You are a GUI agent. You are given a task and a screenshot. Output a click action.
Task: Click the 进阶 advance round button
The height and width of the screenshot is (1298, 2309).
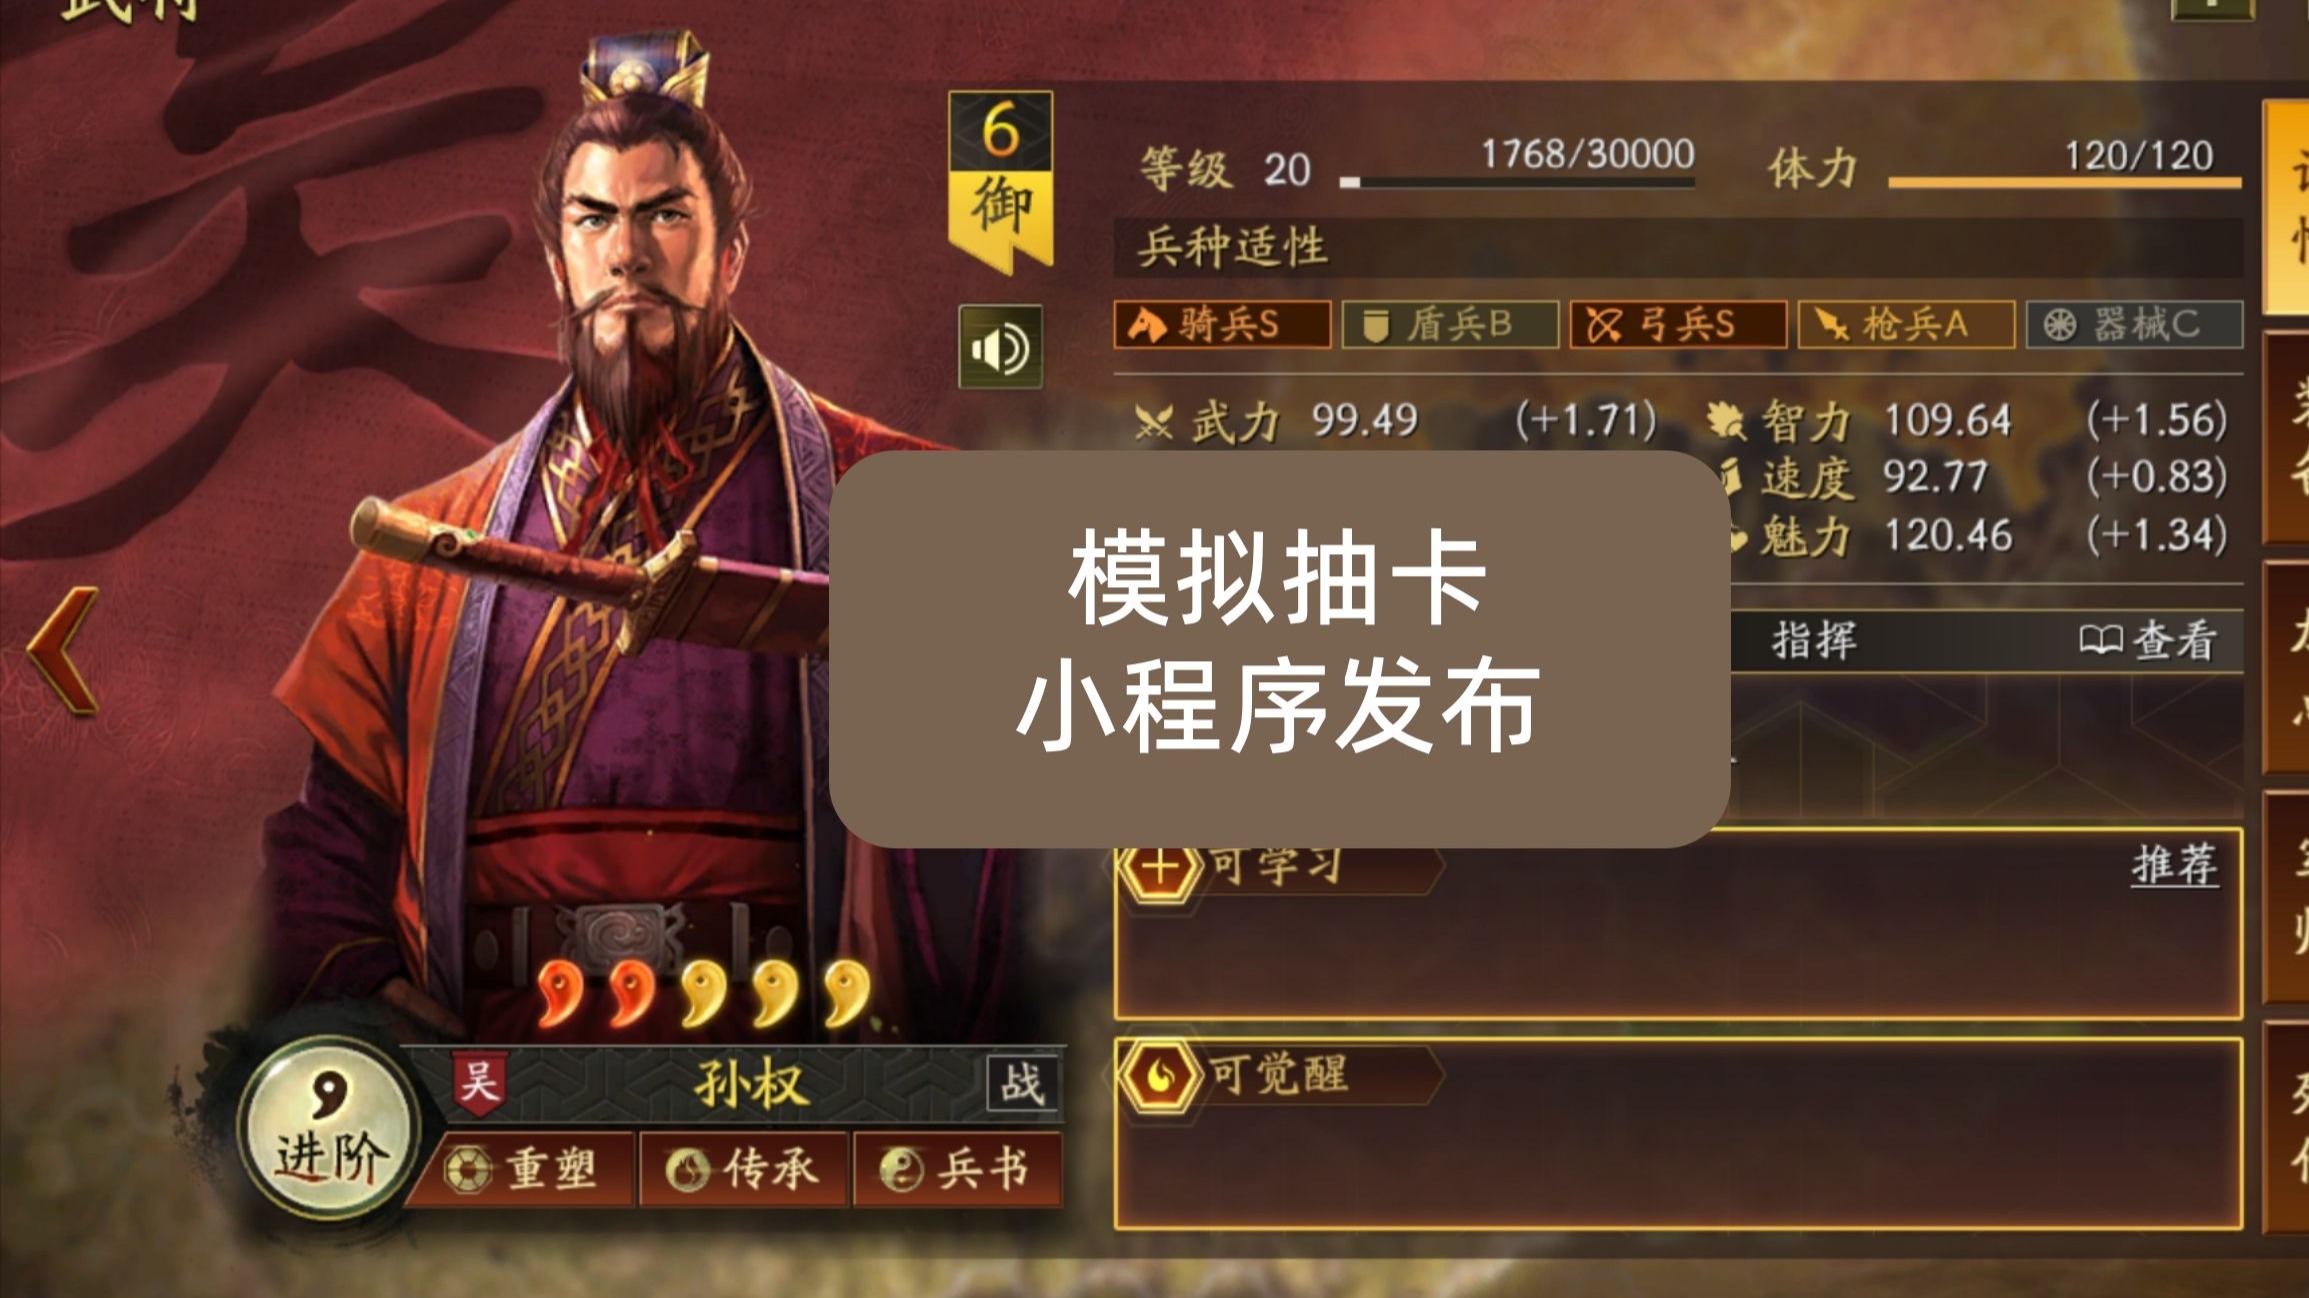[330, 1130]
